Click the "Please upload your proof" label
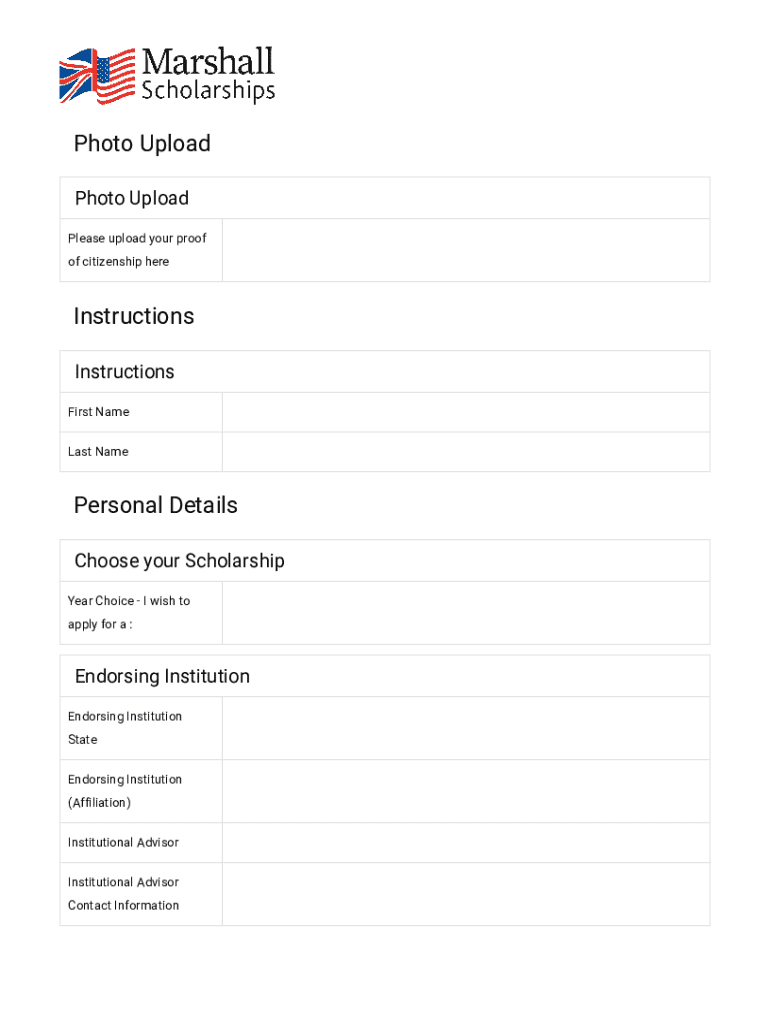Screen dimensions: 770x1024 [137, 239]
